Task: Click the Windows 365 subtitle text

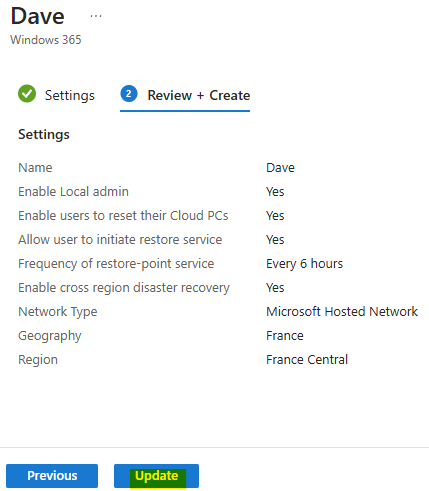Action: (46, 40)
